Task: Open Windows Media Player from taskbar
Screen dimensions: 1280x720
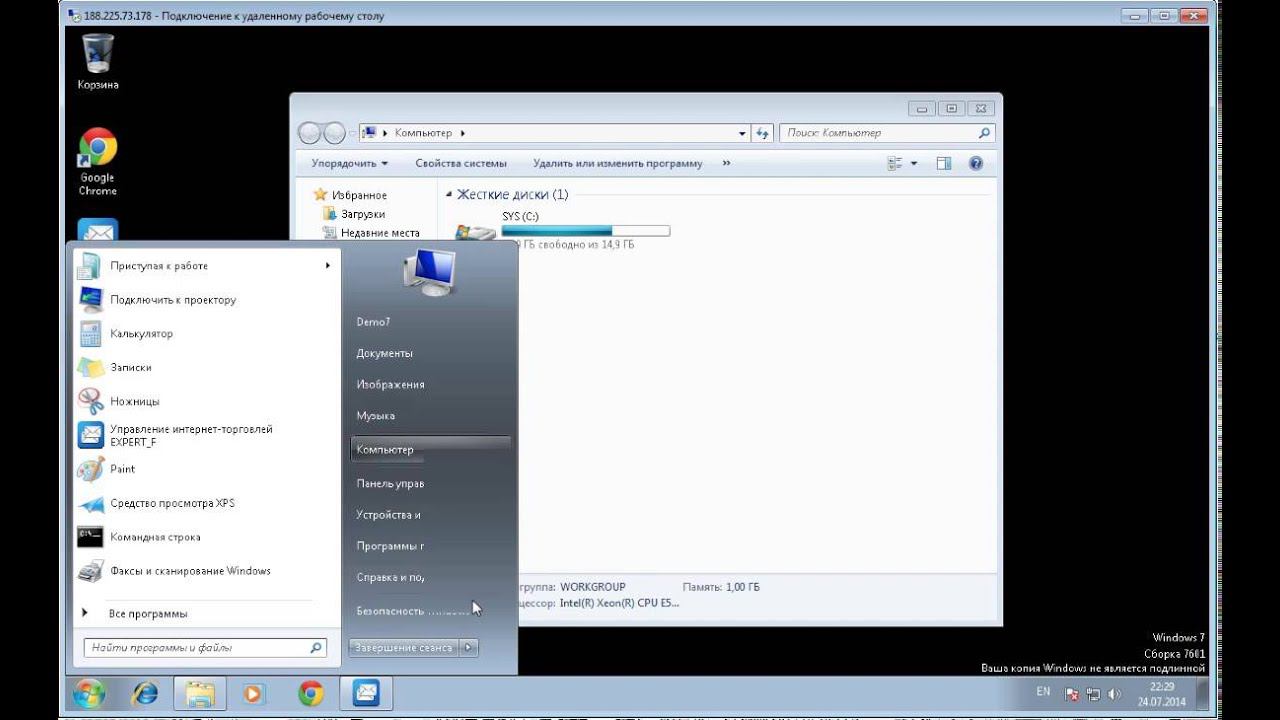Action: (x=253, y=693)
